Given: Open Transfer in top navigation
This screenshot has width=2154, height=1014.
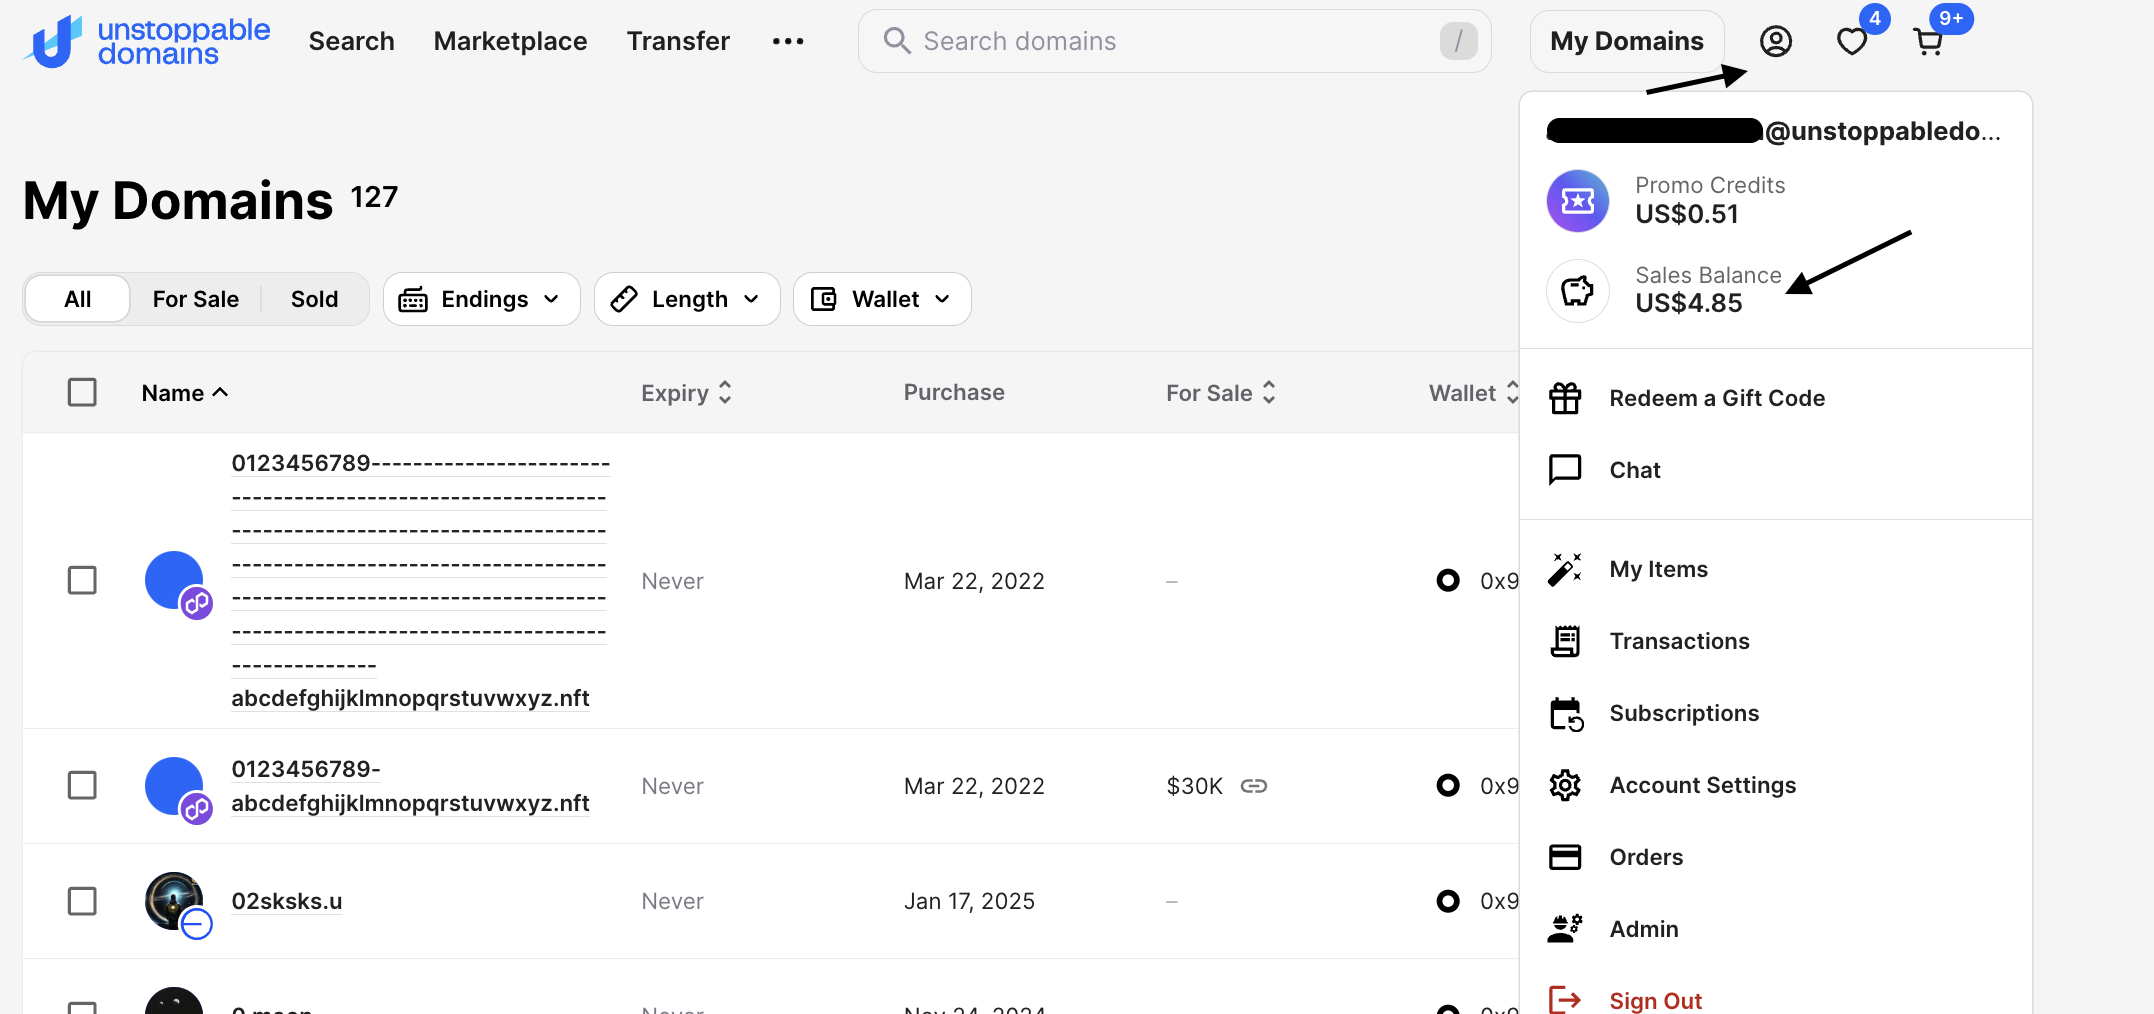Looking at the screenshot, I should 678,41.
